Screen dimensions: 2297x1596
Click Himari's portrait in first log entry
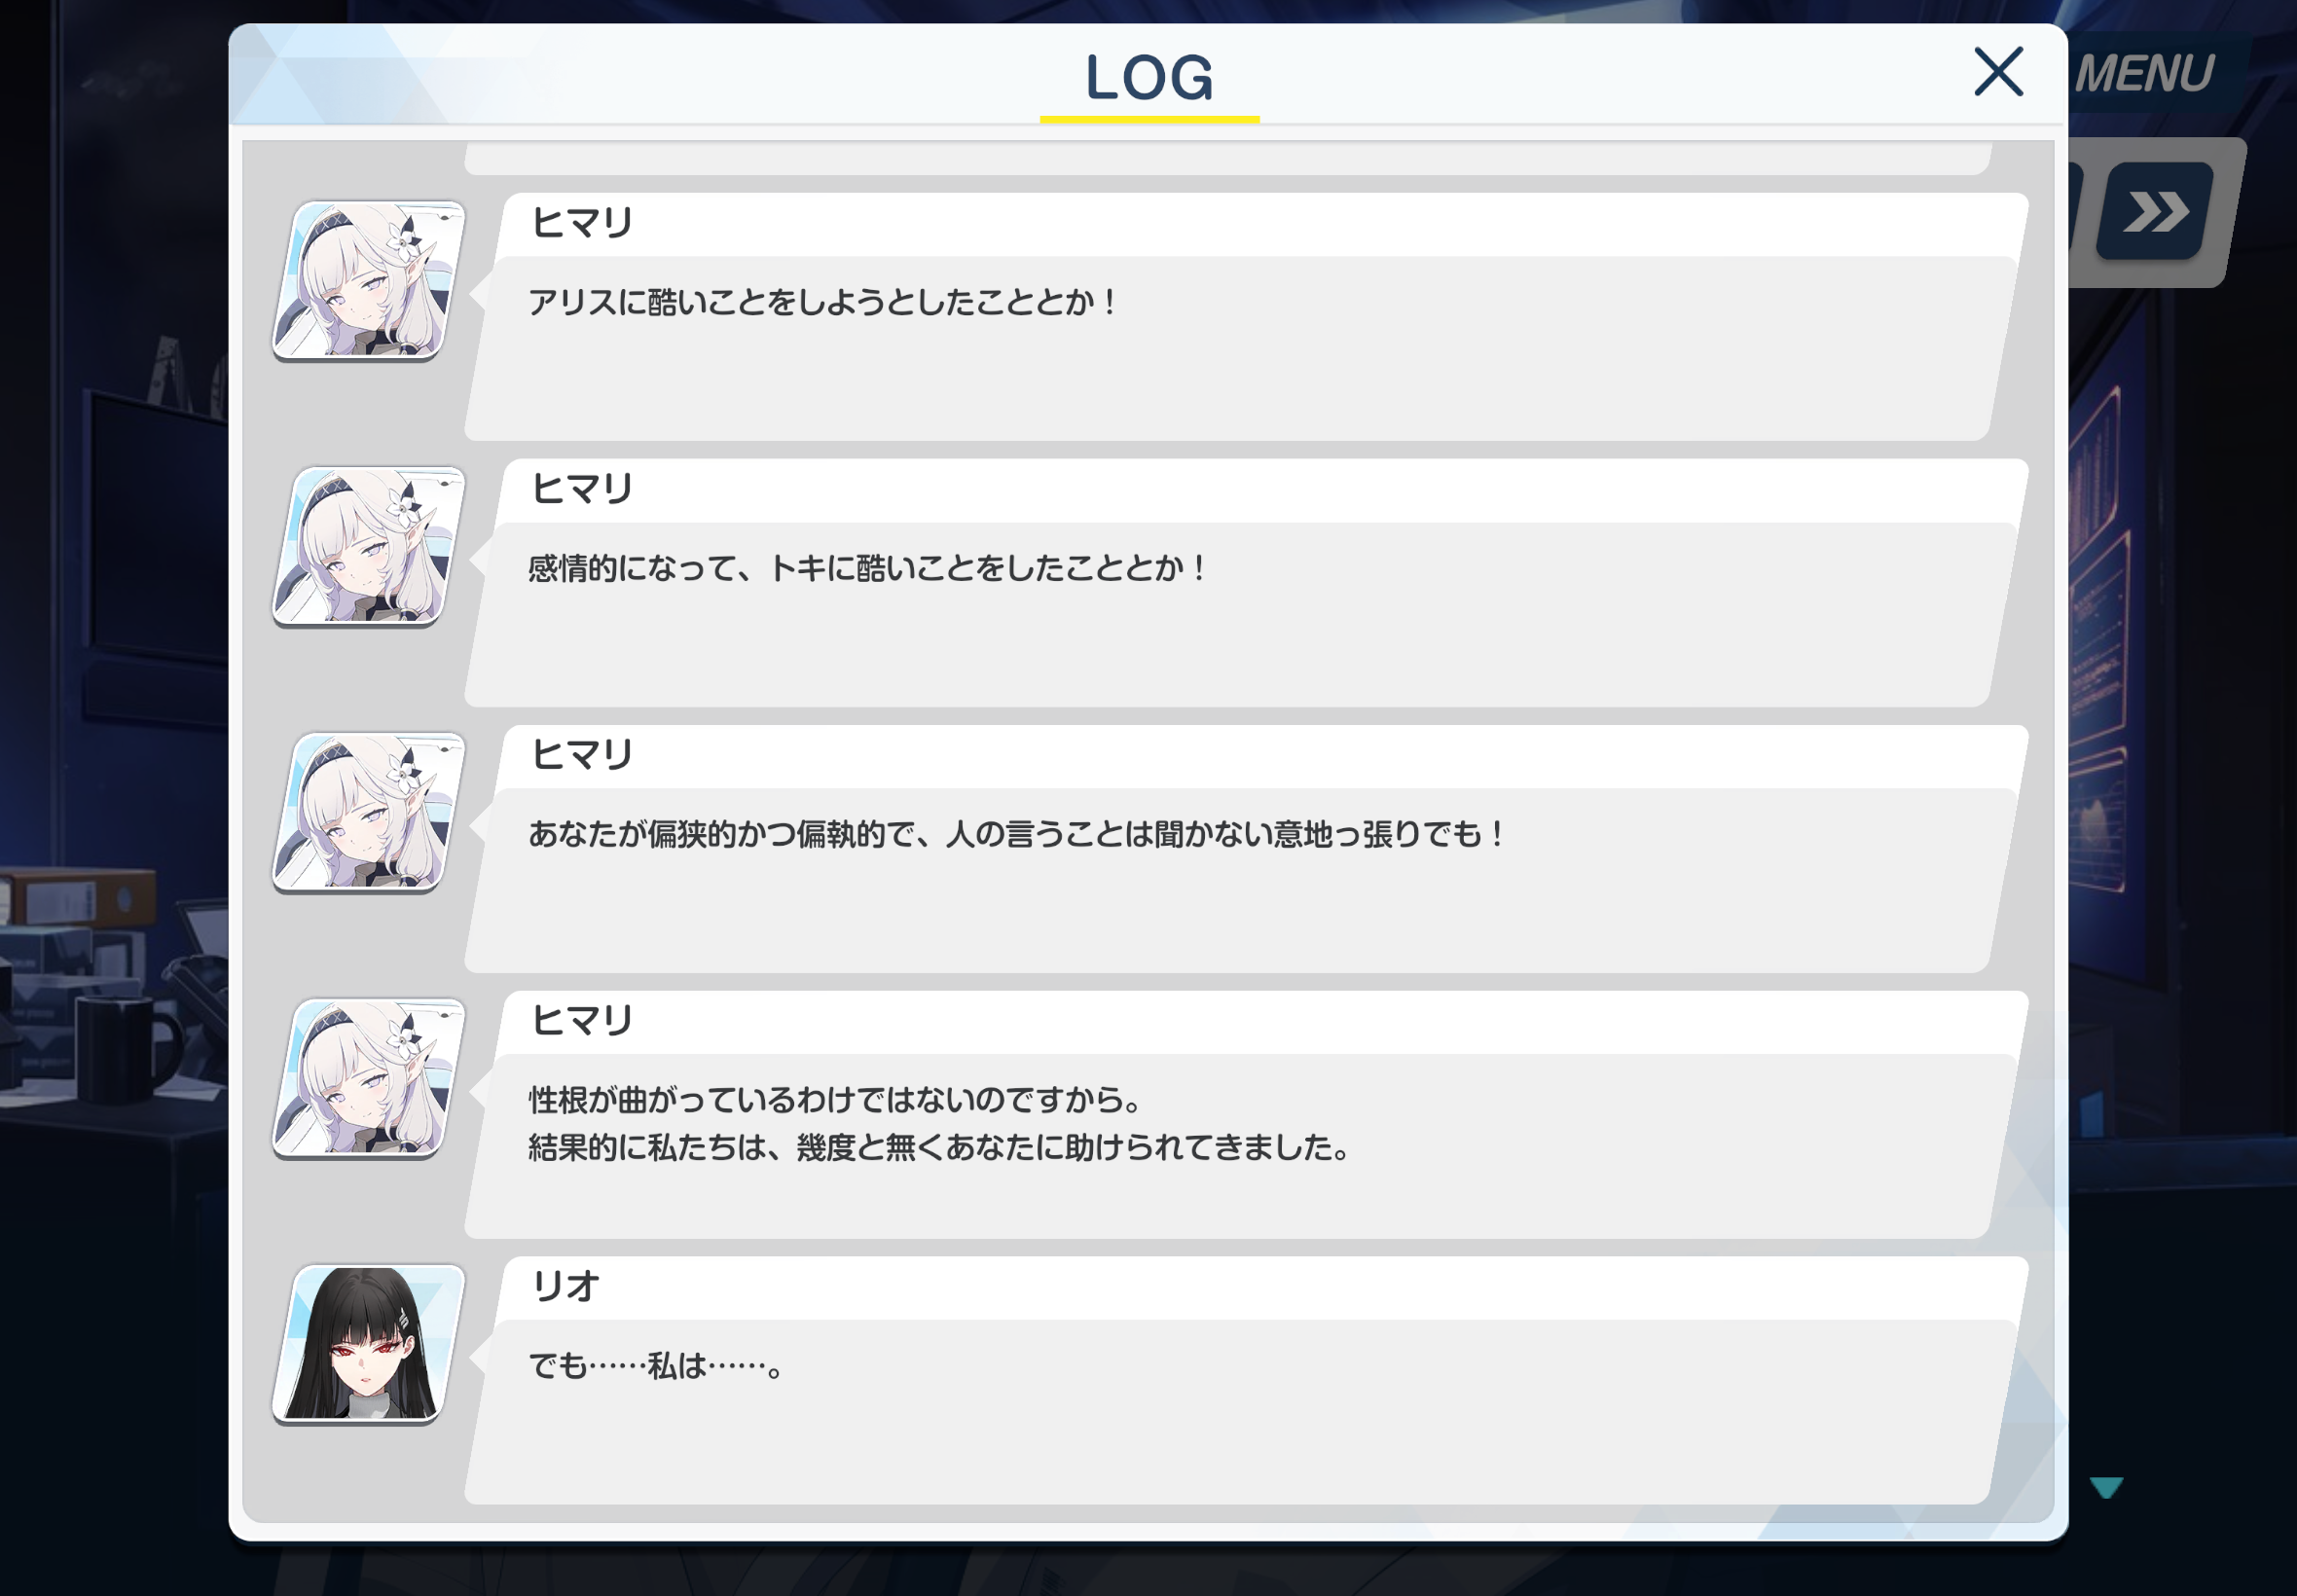pos(369,281)
